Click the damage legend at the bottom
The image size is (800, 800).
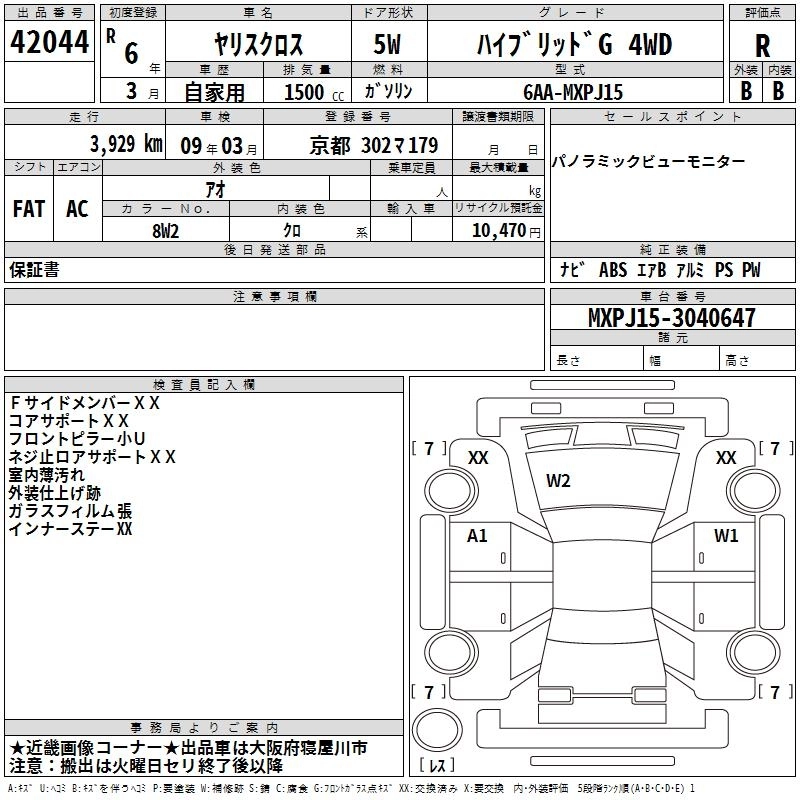pyautogui.click(x=351, y=789)
